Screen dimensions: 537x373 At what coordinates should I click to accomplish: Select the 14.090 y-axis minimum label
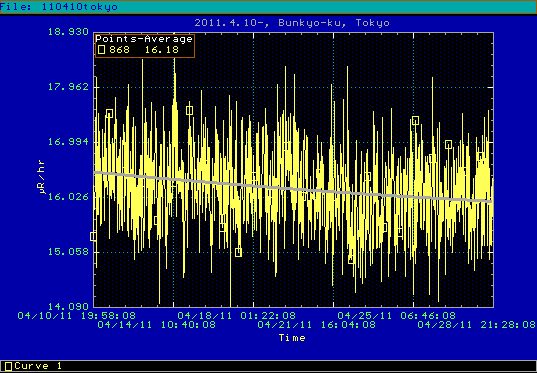click(68, 306)
